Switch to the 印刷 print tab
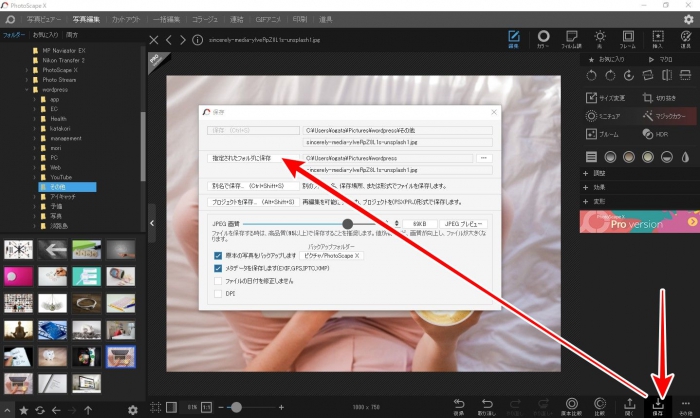This screenshot has width=700, height=418. pyautogui.click(x=300, y=20)
